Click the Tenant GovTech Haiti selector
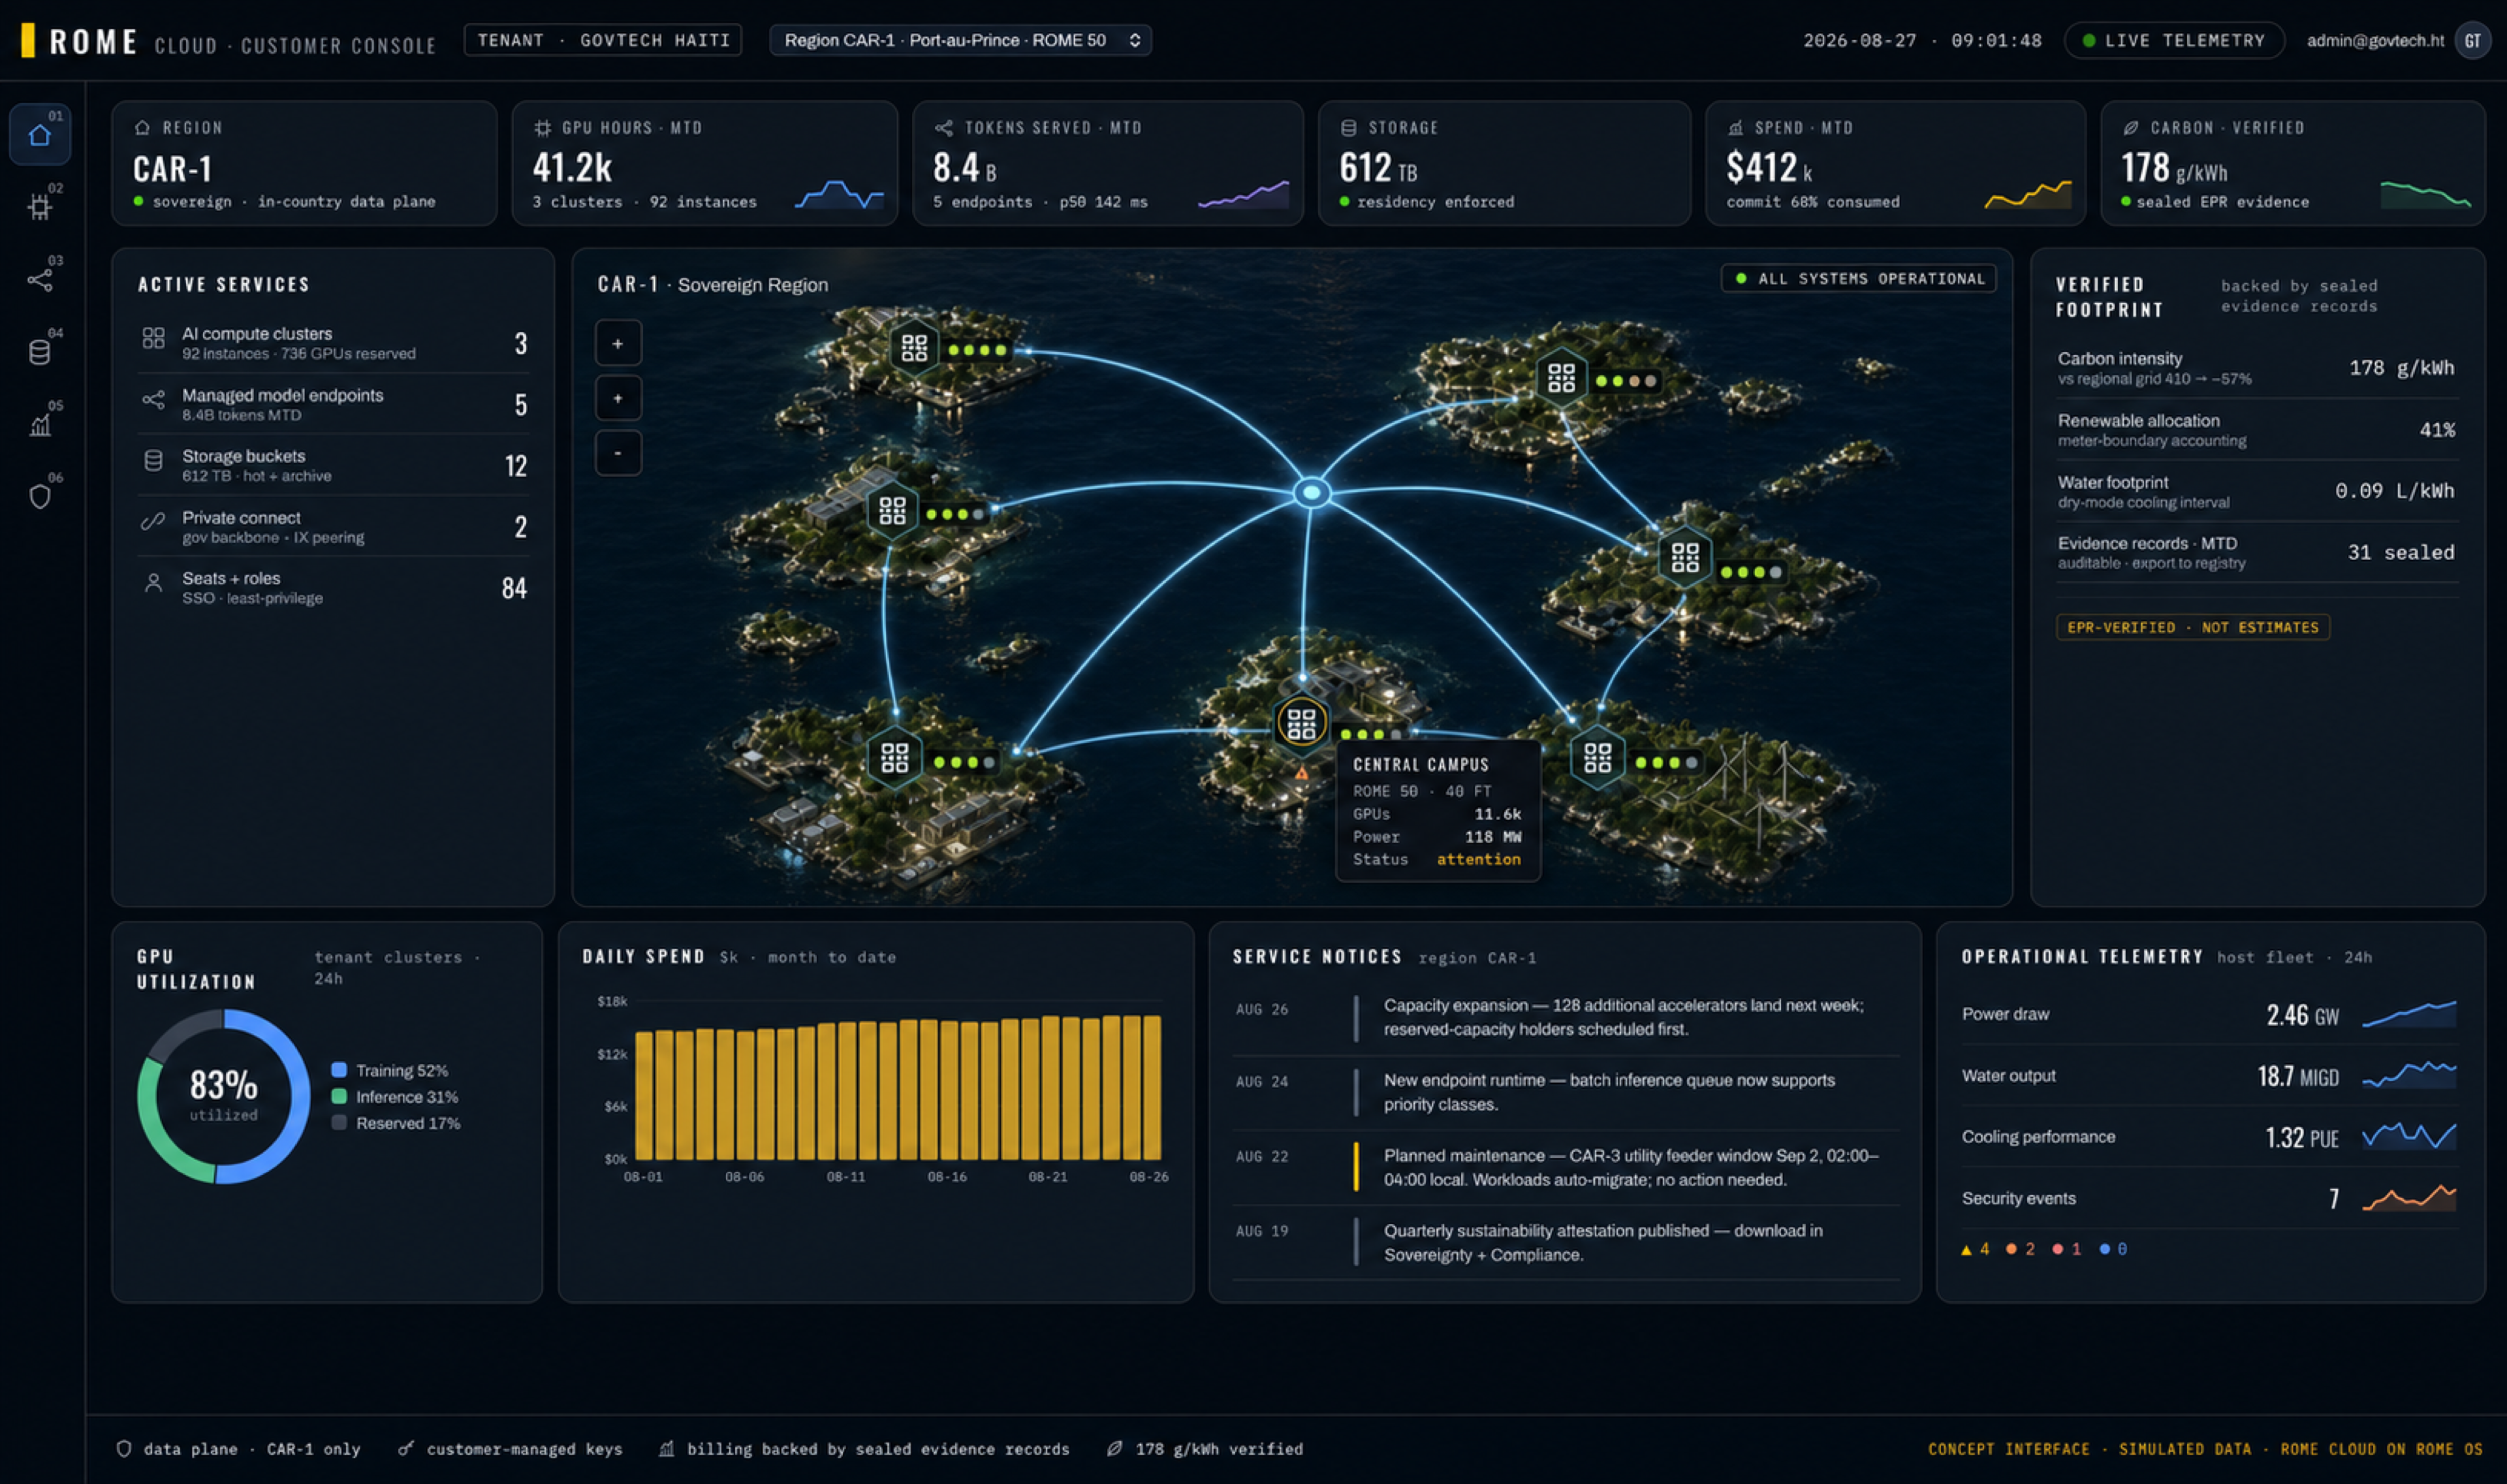The width and height of the screenshot is (2507, 1484). (603, 40)
